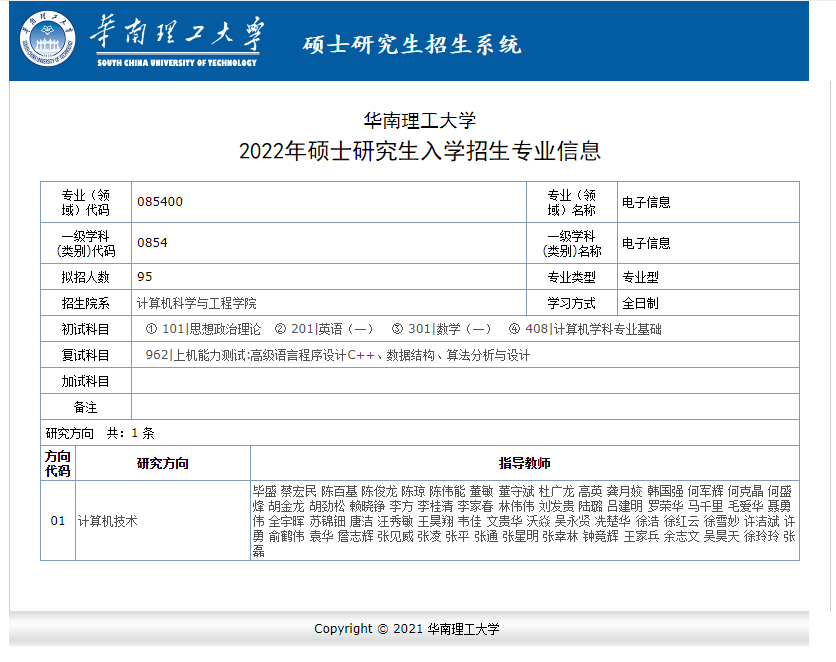The height and width of the screenshot is (662, 836).
Task: Click the advisor name 胡金龙
Action: click(286, 506)
